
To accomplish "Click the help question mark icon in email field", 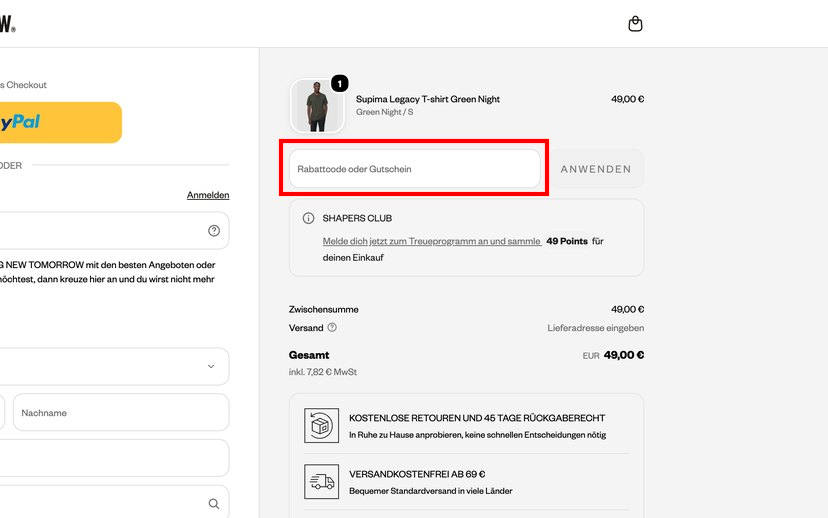I will (214, 231).
